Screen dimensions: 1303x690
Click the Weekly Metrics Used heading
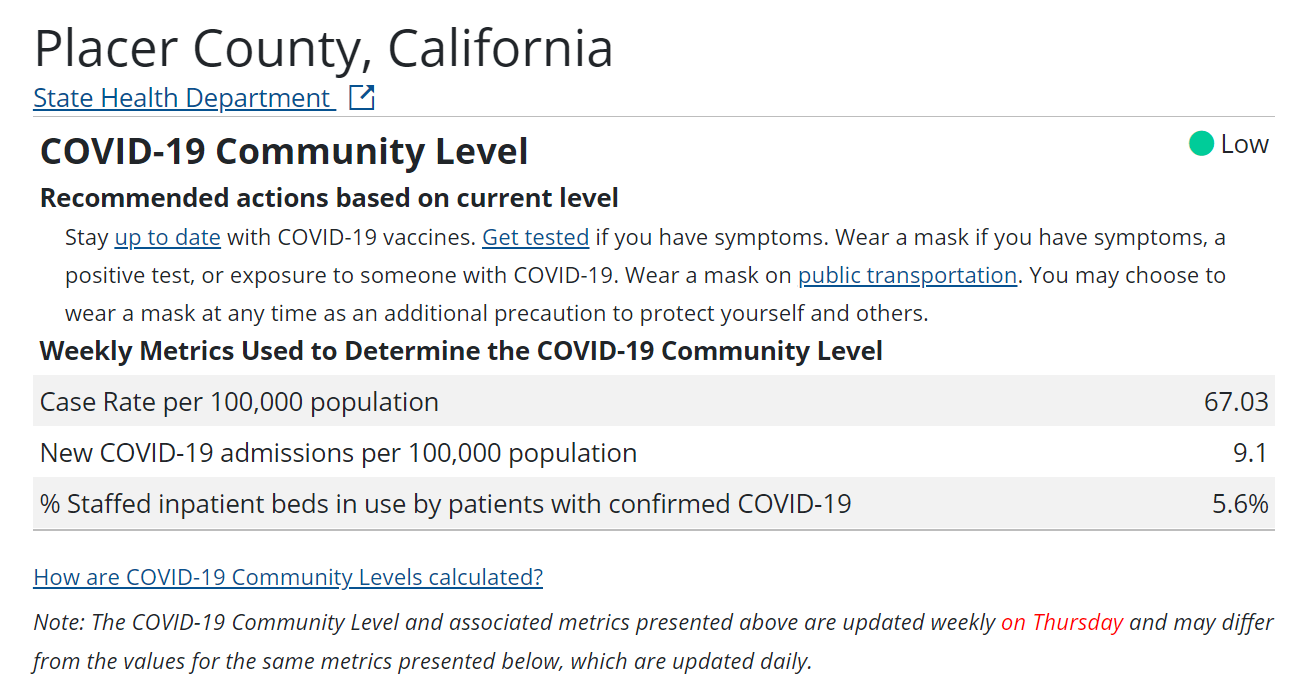[461, 351]
